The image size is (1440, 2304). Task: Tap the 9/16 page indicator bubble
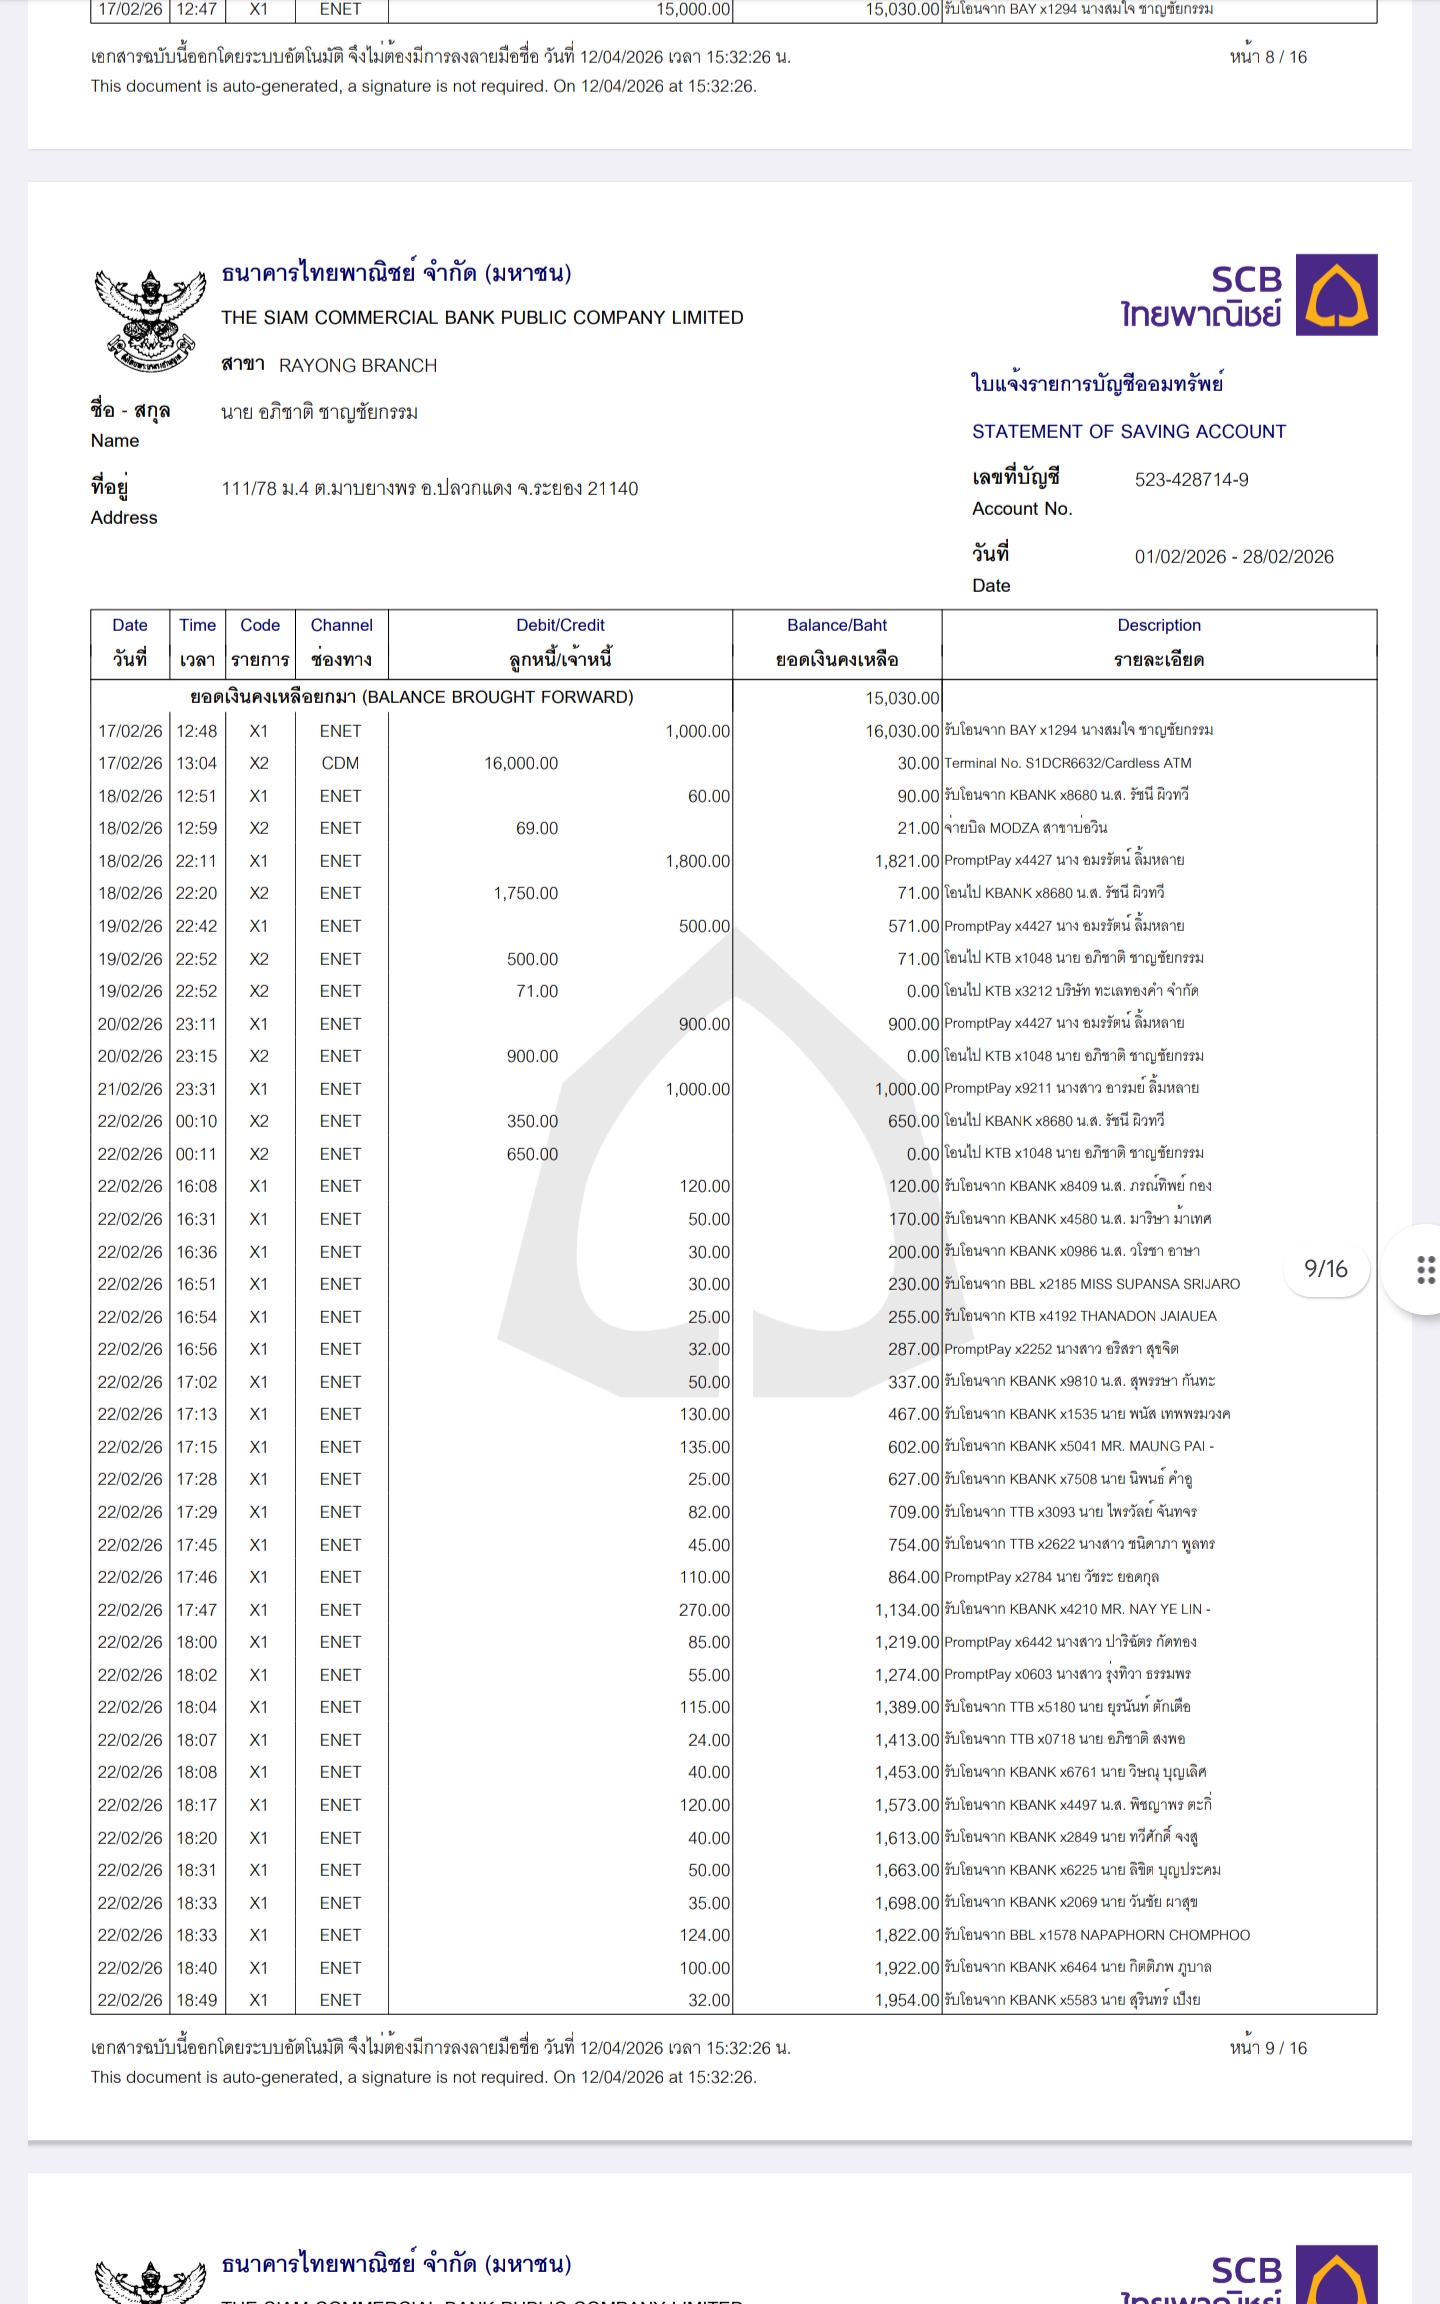[1325, 1269]
